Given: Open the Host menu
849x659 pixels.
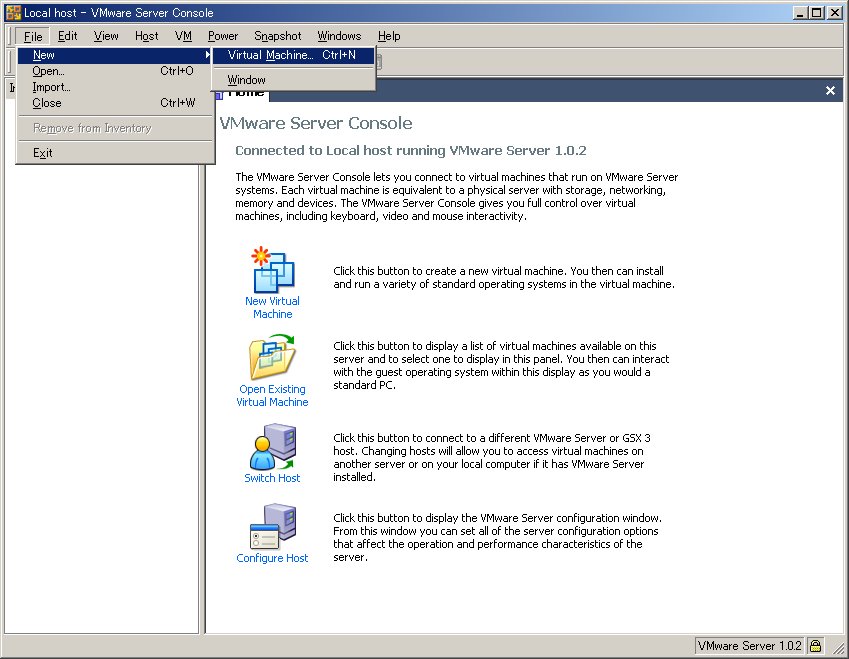Looking at the screenshot, I should [x=147, y=36].
